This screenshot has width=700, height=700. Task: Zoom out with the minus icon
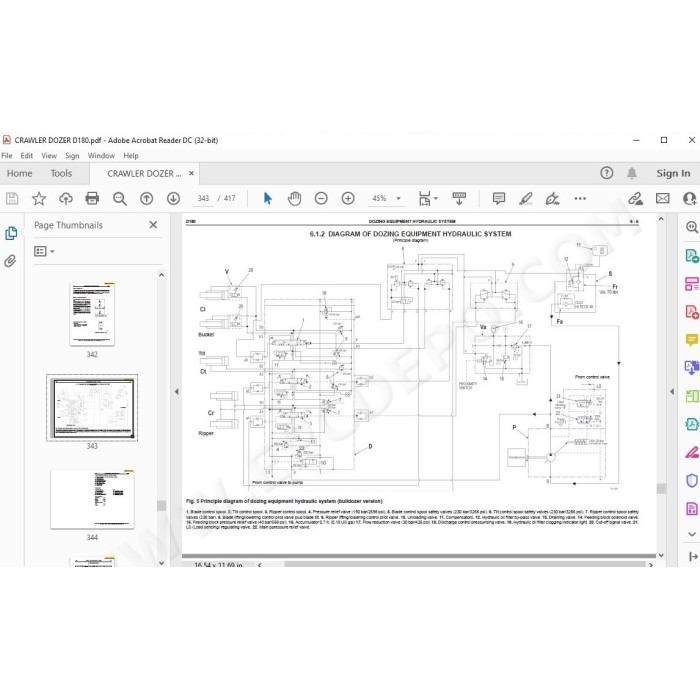click(x=321, y=198)
